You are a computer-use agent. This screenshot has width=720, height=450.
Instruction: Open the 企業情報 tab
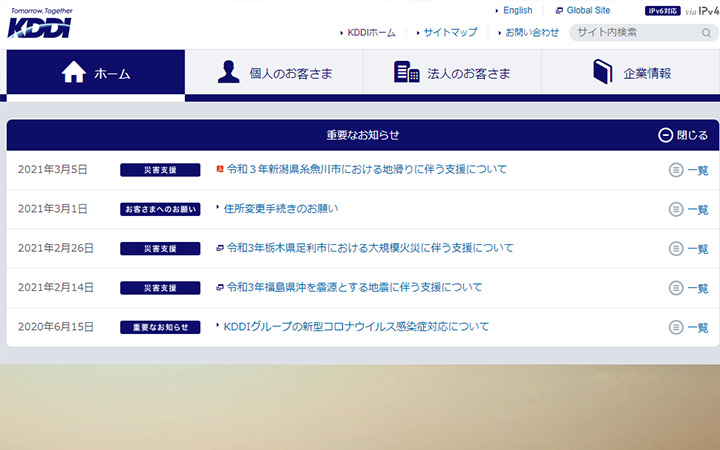[630, 73]
